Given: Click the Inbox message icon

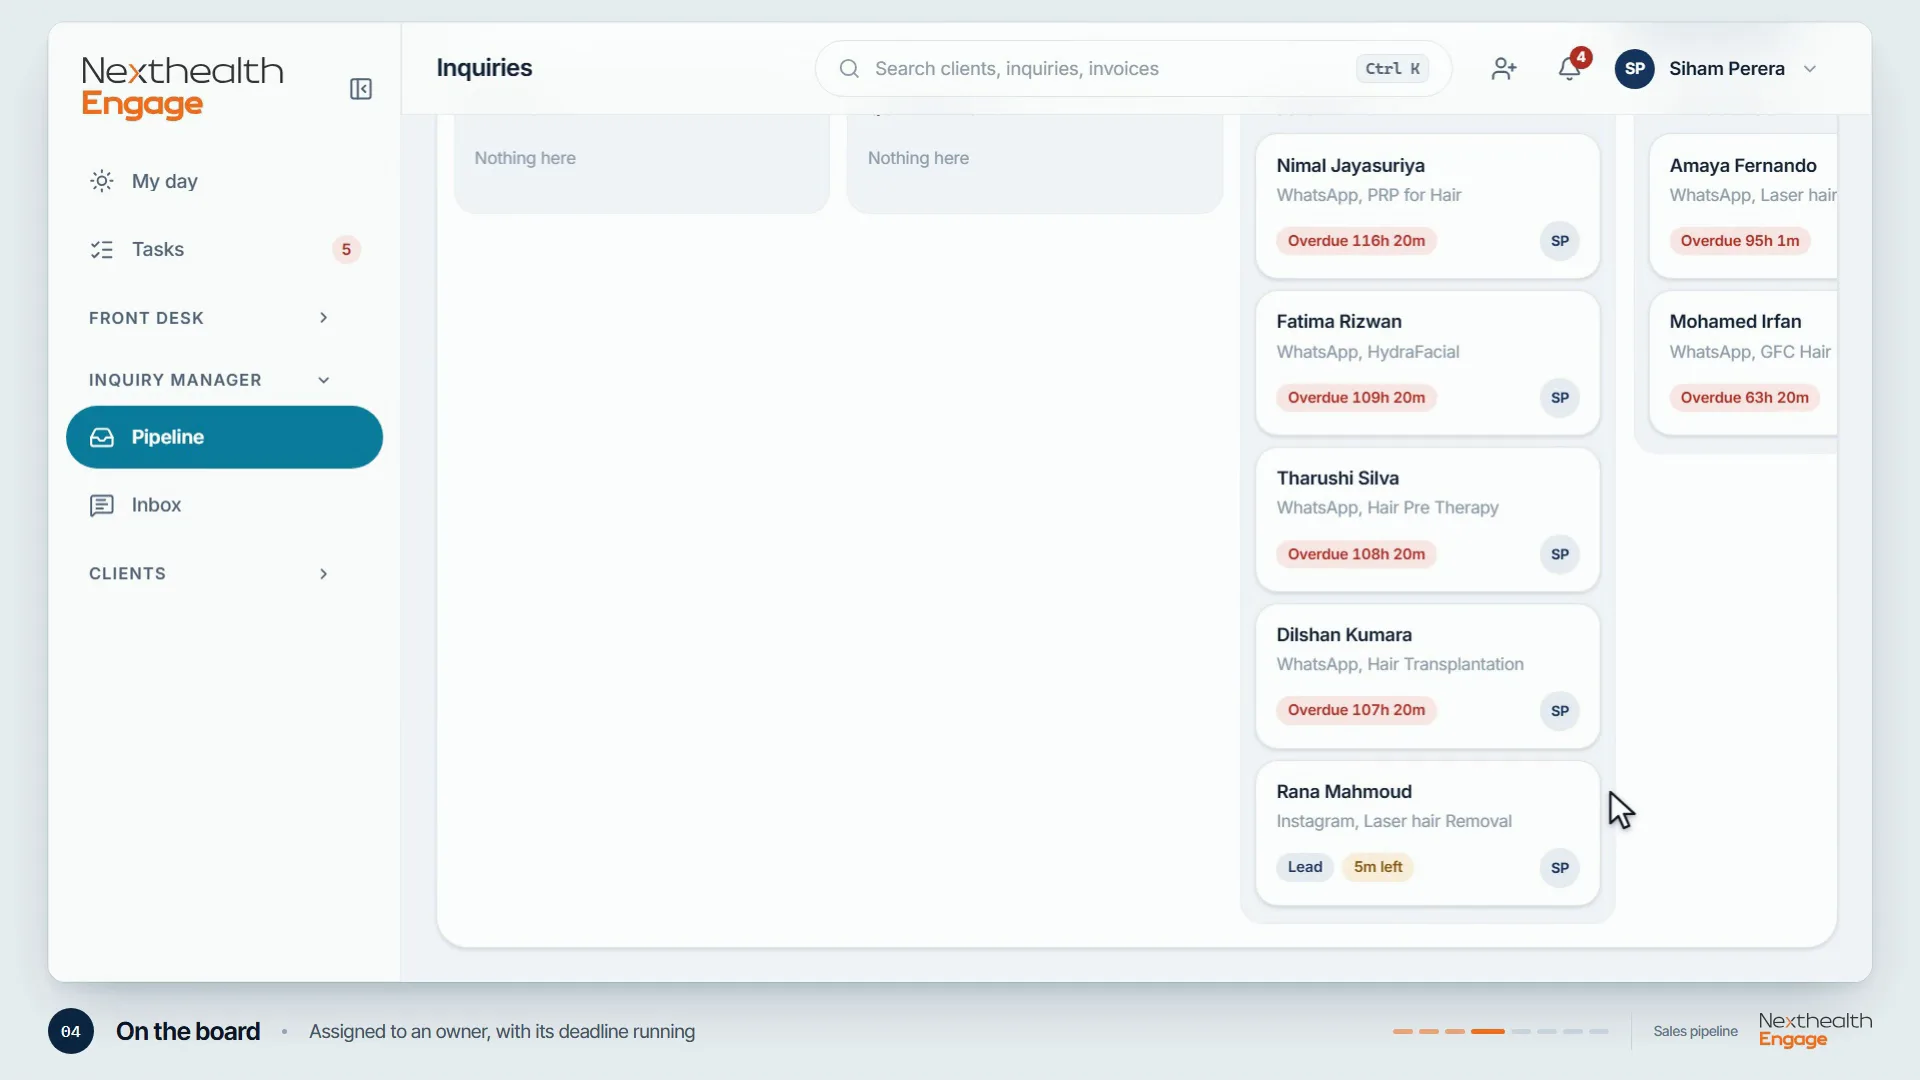Looking at the screenshot, I should (102, 505).
